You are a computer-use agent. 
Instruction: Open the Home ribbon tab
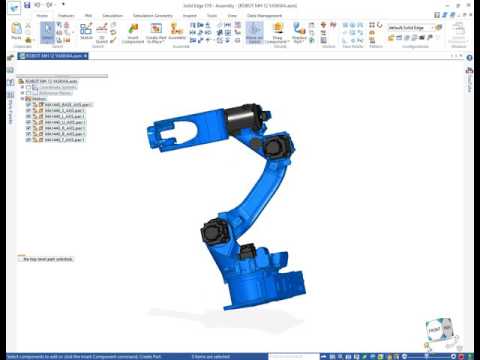click(42, 16)
